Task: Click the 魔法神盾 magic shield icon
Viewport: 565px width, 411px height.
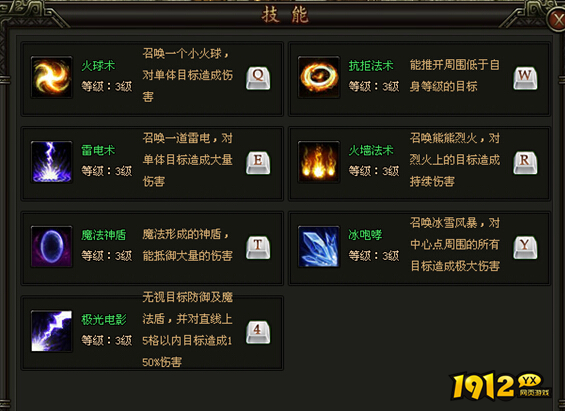Action: point(52,246)
